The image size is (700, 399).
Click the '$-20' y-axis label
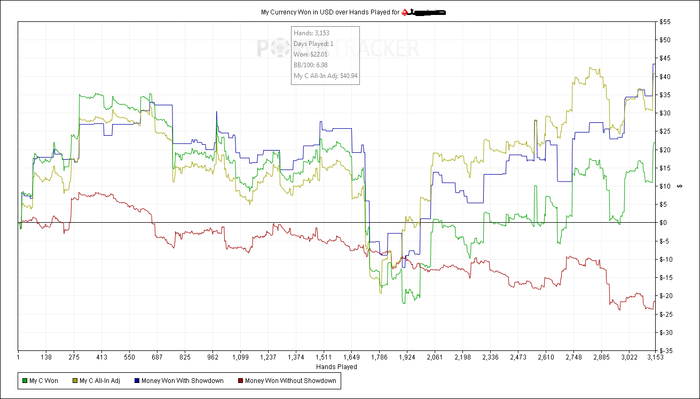pyautogui.click(x=665, y=296)
